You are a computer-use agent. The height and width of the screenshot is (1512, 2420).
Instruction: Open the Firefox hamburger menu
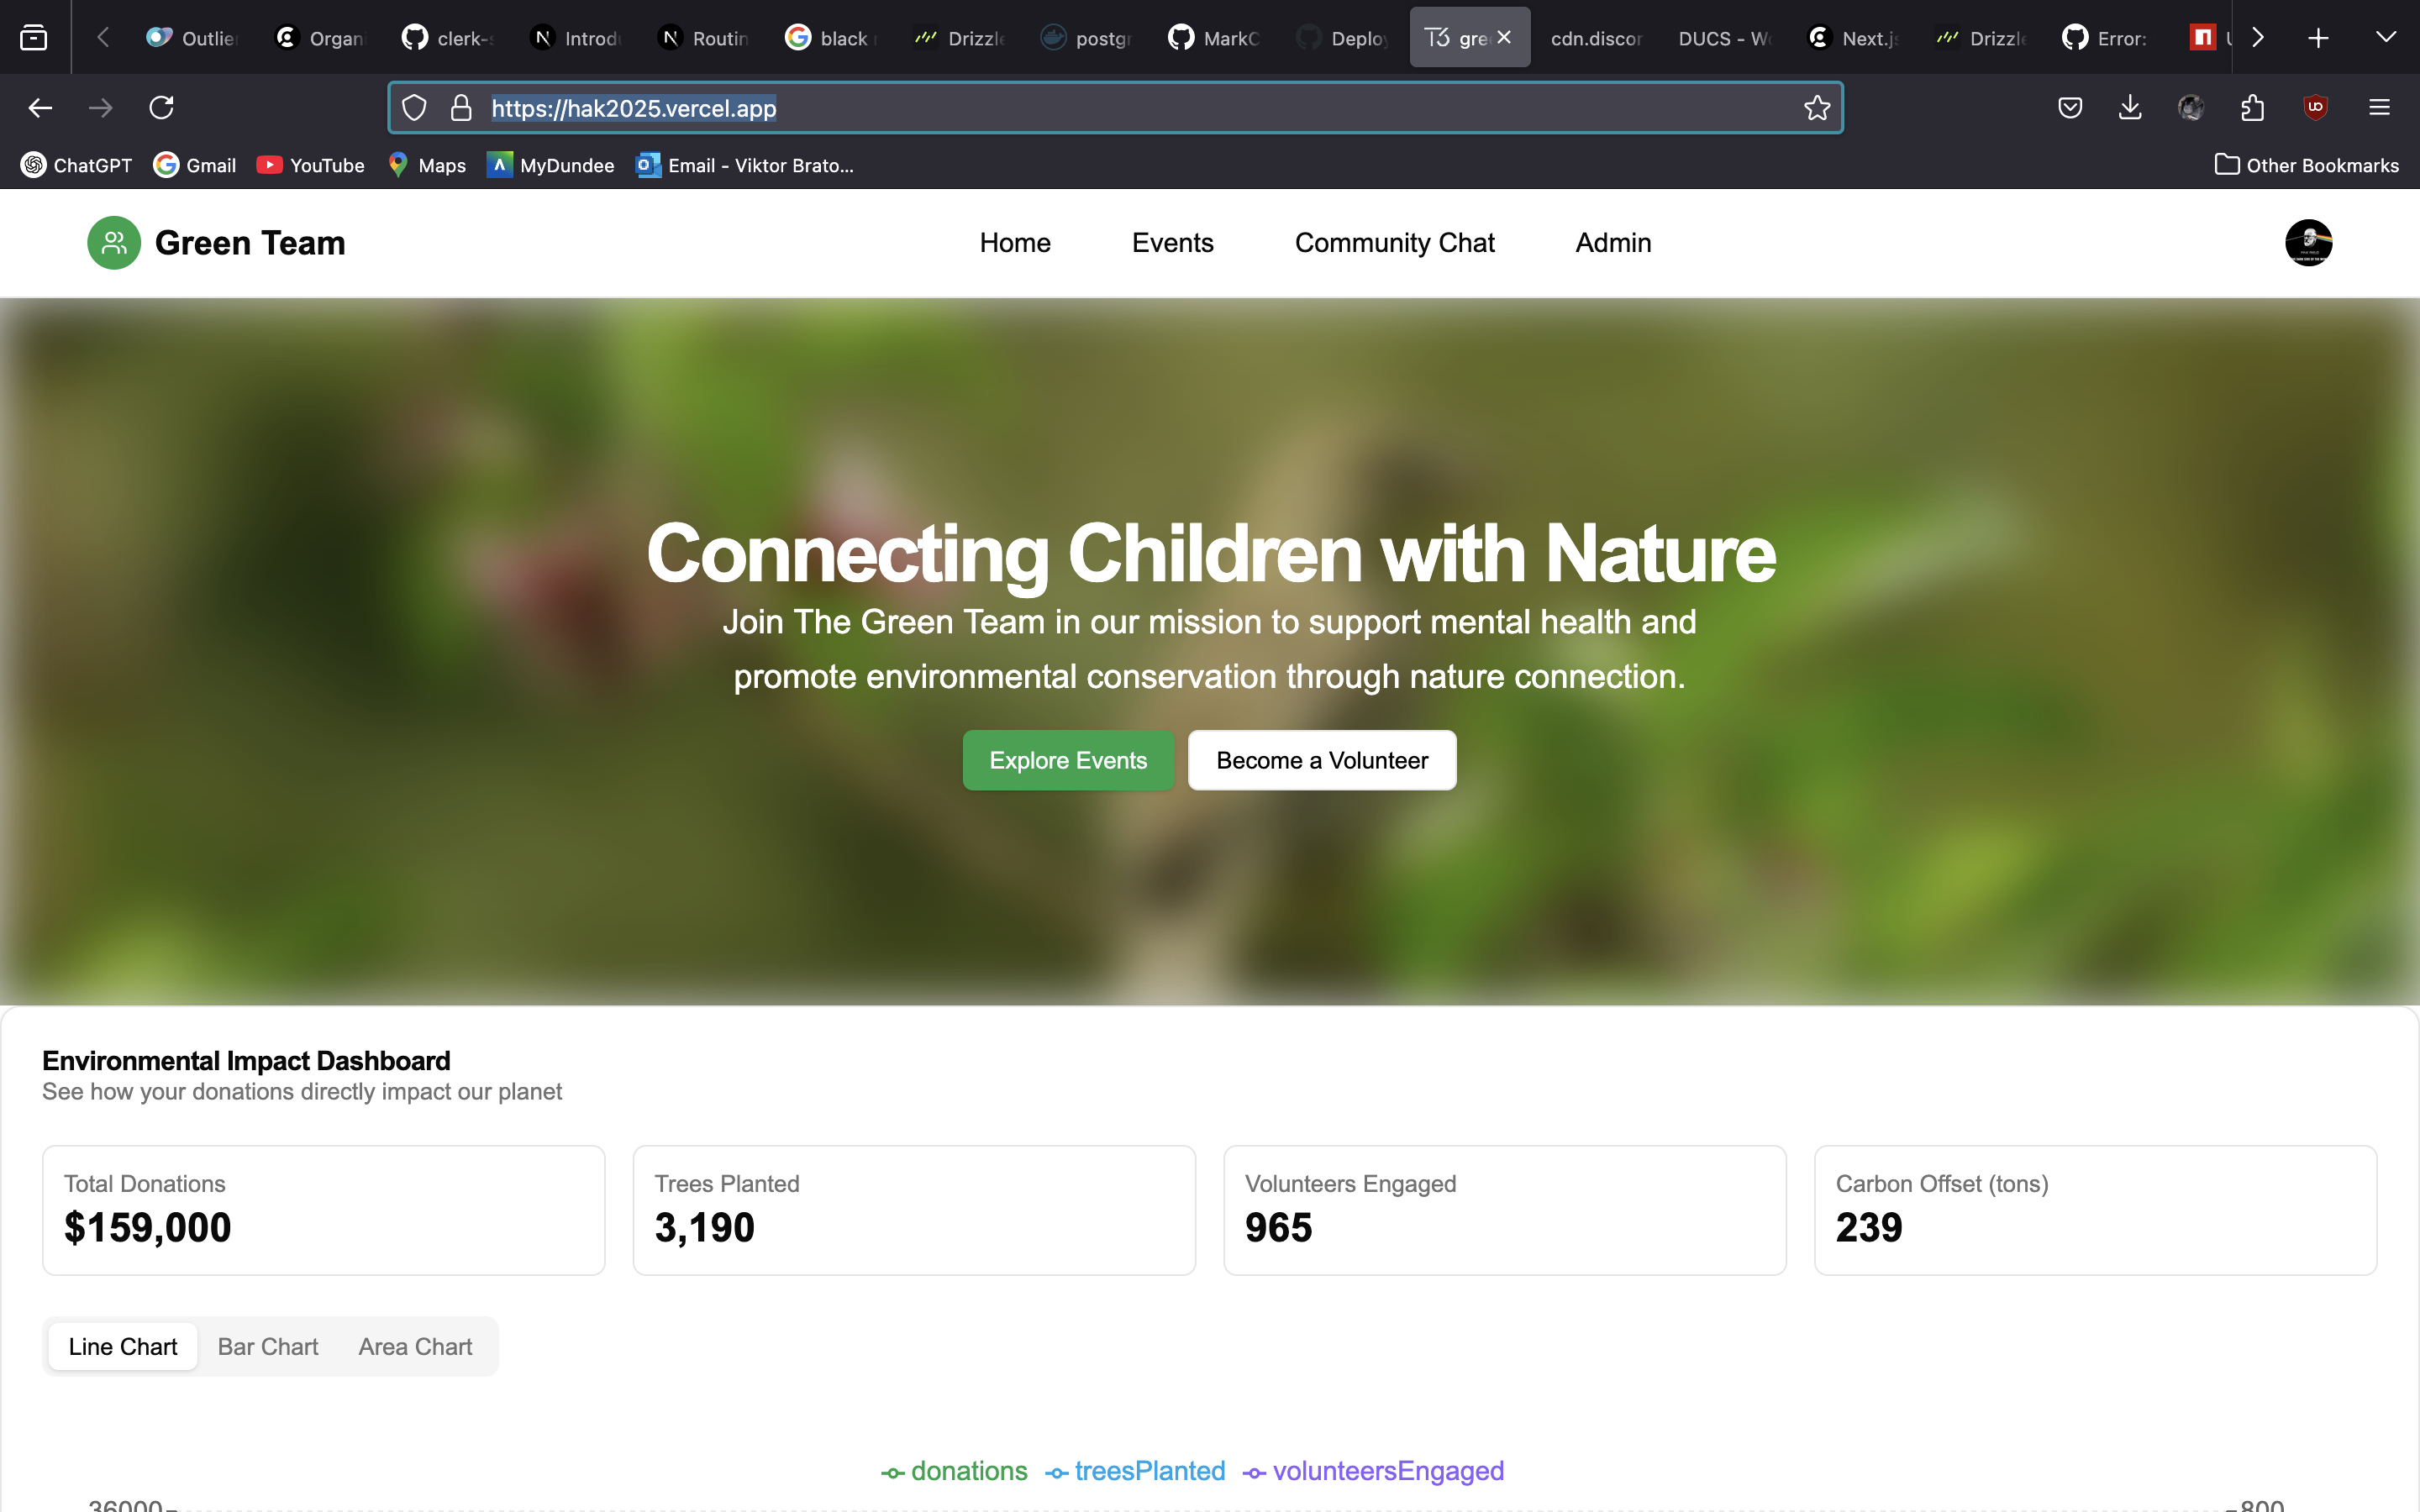pos(2379,107)
